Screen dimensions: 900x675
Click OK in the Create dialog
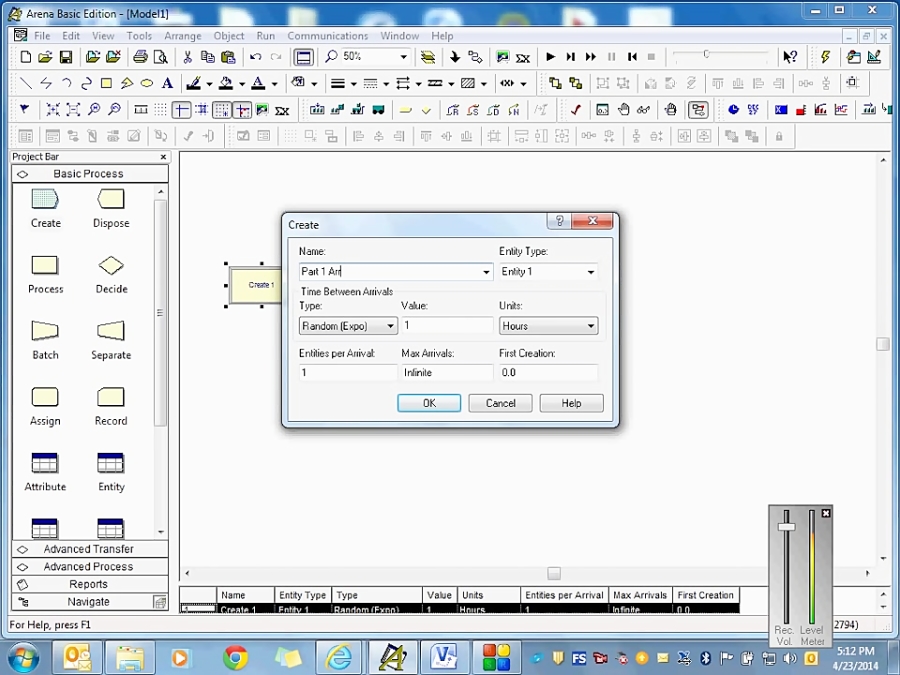(x=428, y=403)
